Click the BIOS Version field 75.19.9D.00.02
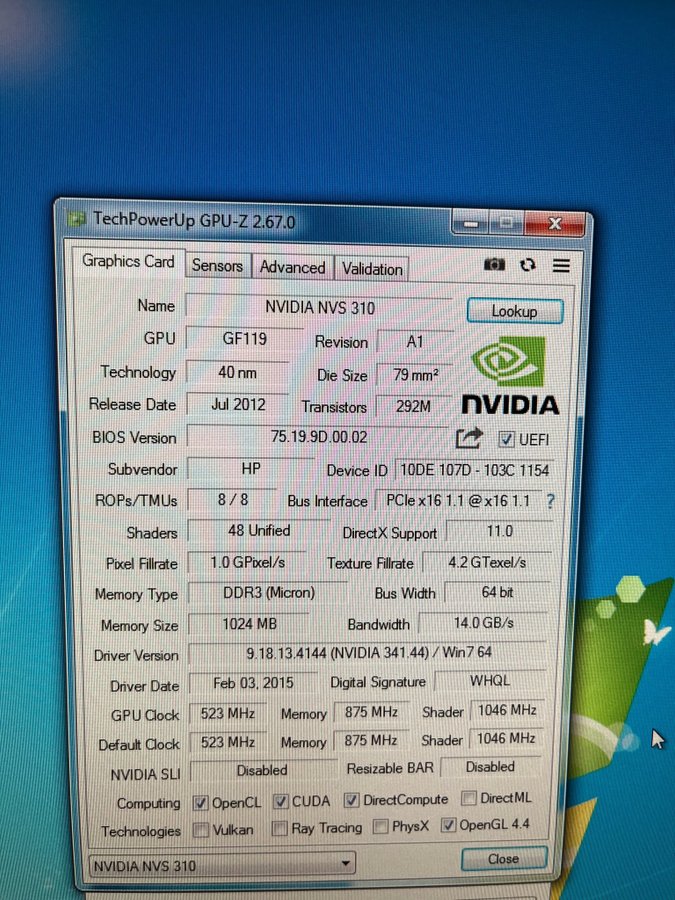The image size is (675, 900). click(x=319, y=437)
